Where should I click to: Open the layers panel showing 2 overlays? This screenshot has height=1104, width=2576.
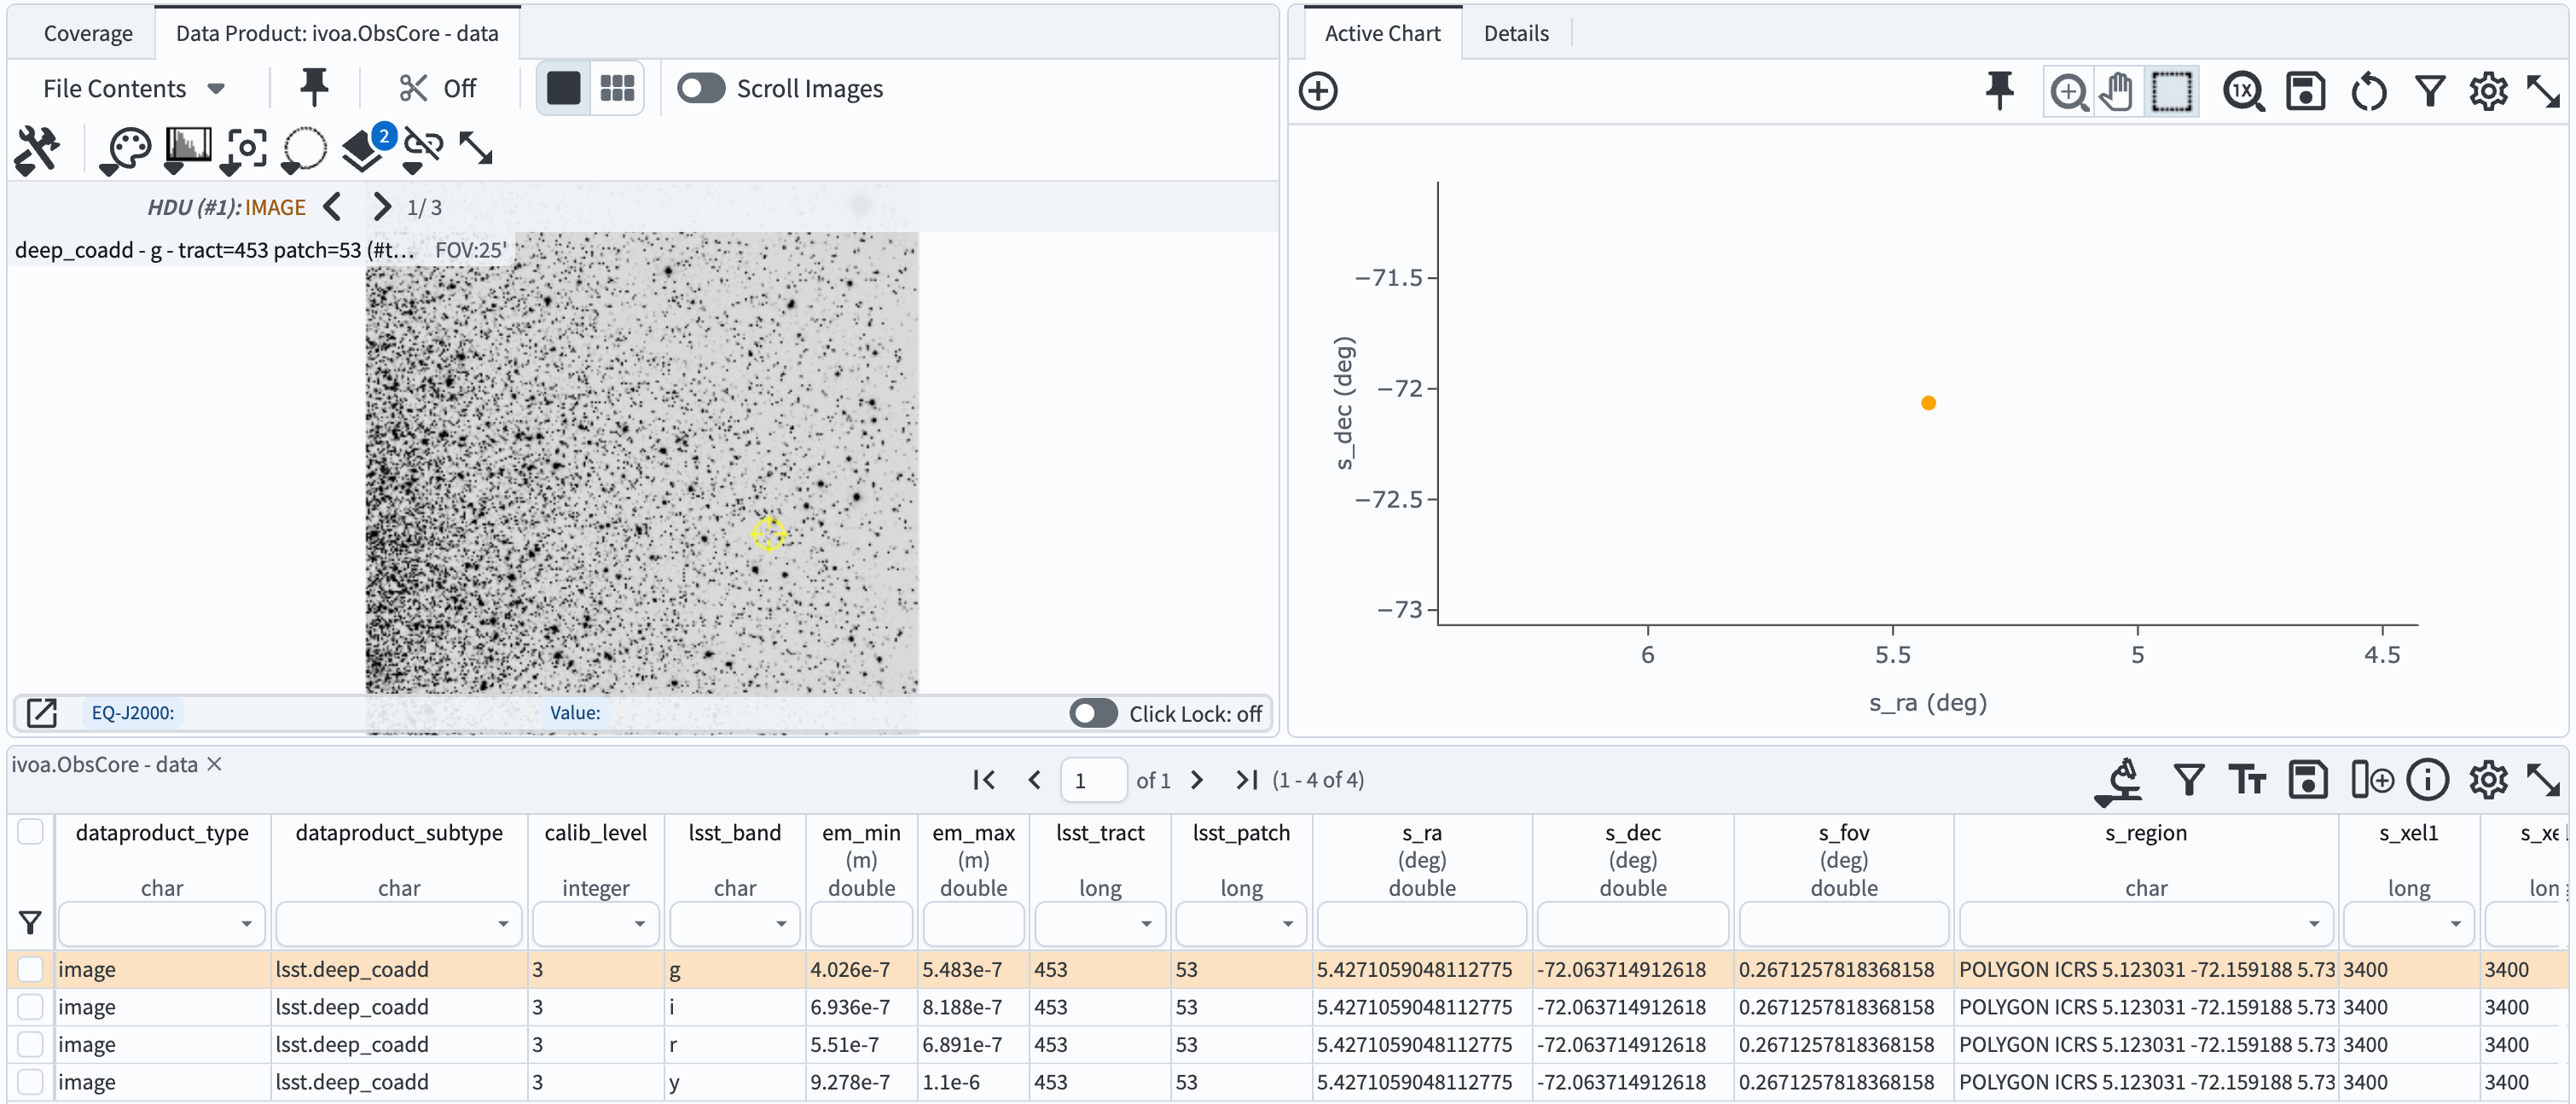click(x=362, y=152)
